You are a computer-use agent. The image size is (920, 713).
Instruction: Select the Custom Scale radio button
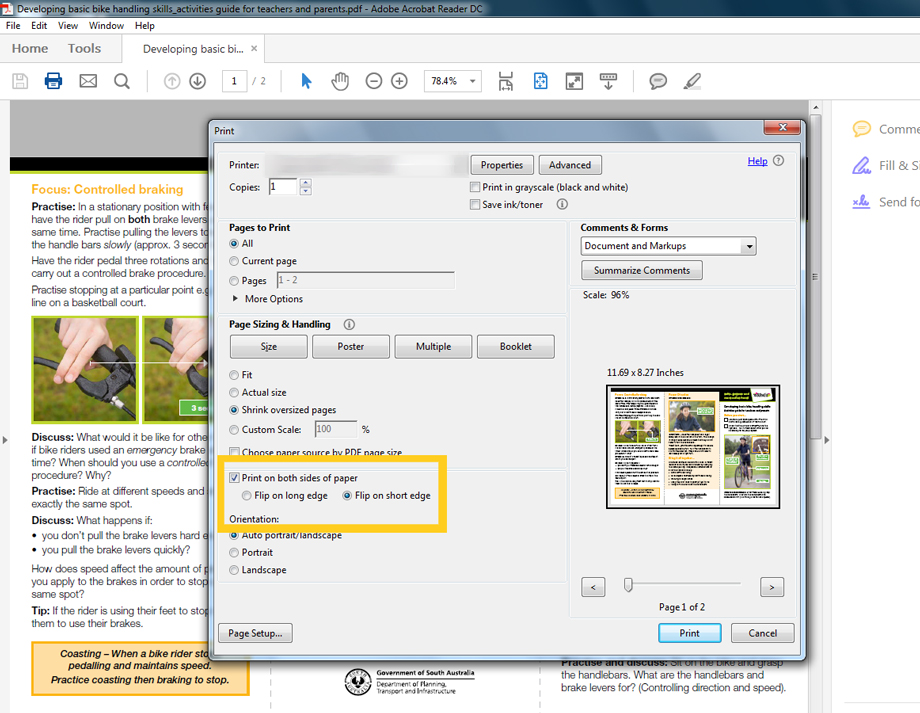pos(234,430)
